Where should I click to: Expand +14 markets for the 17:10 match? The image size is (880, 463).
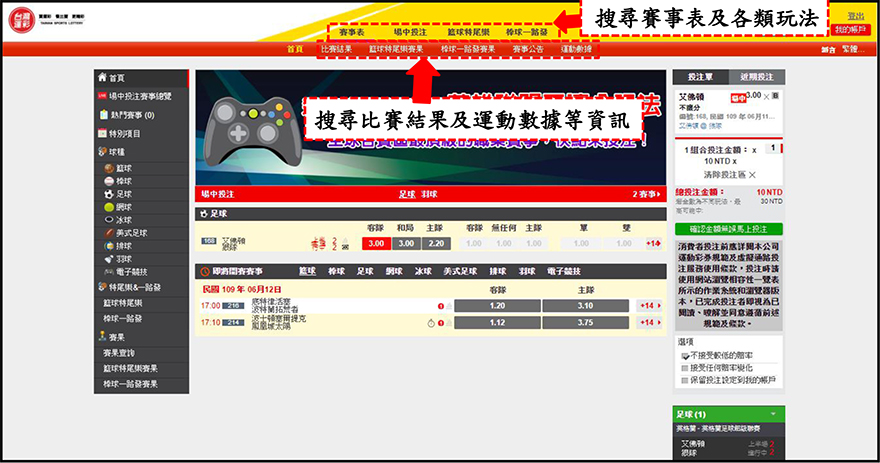[x=650, y=323]
